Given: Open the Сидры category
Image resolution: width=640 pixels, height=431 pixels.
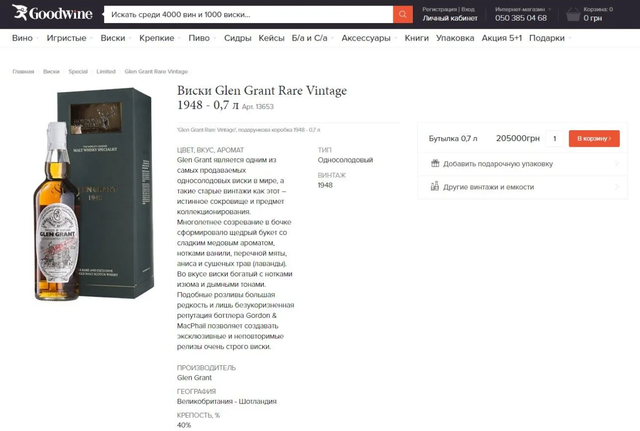Looking at the screenshot, I should pos(238,38).
